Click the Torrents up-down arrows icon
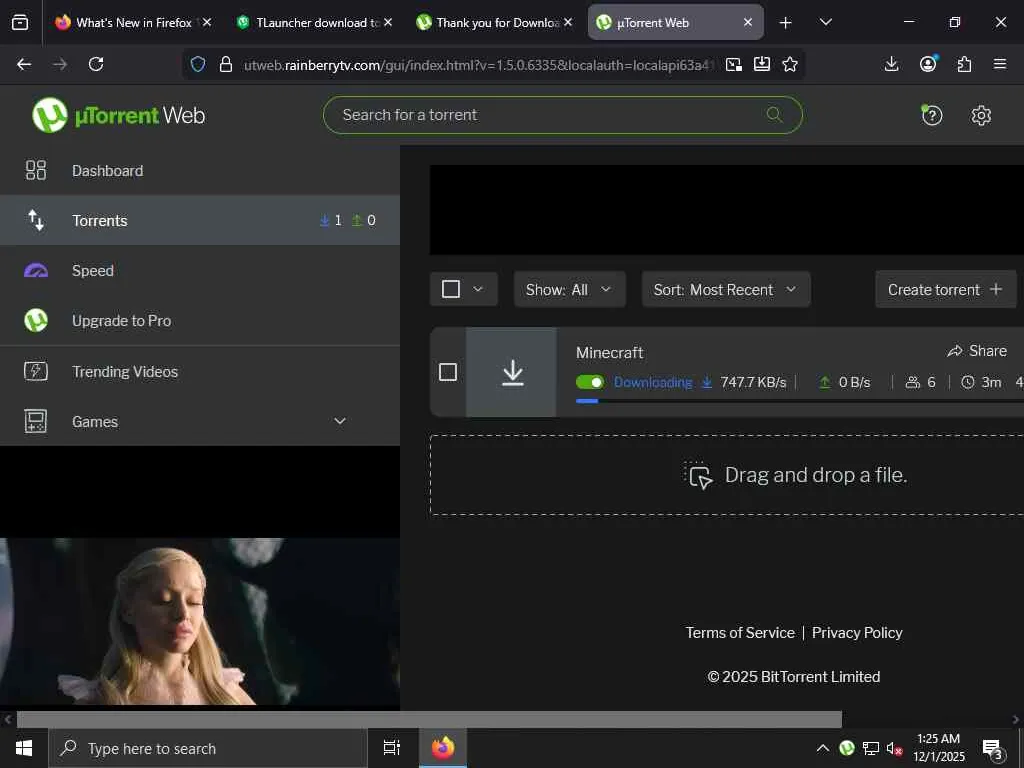 click(x=36, y=220)
